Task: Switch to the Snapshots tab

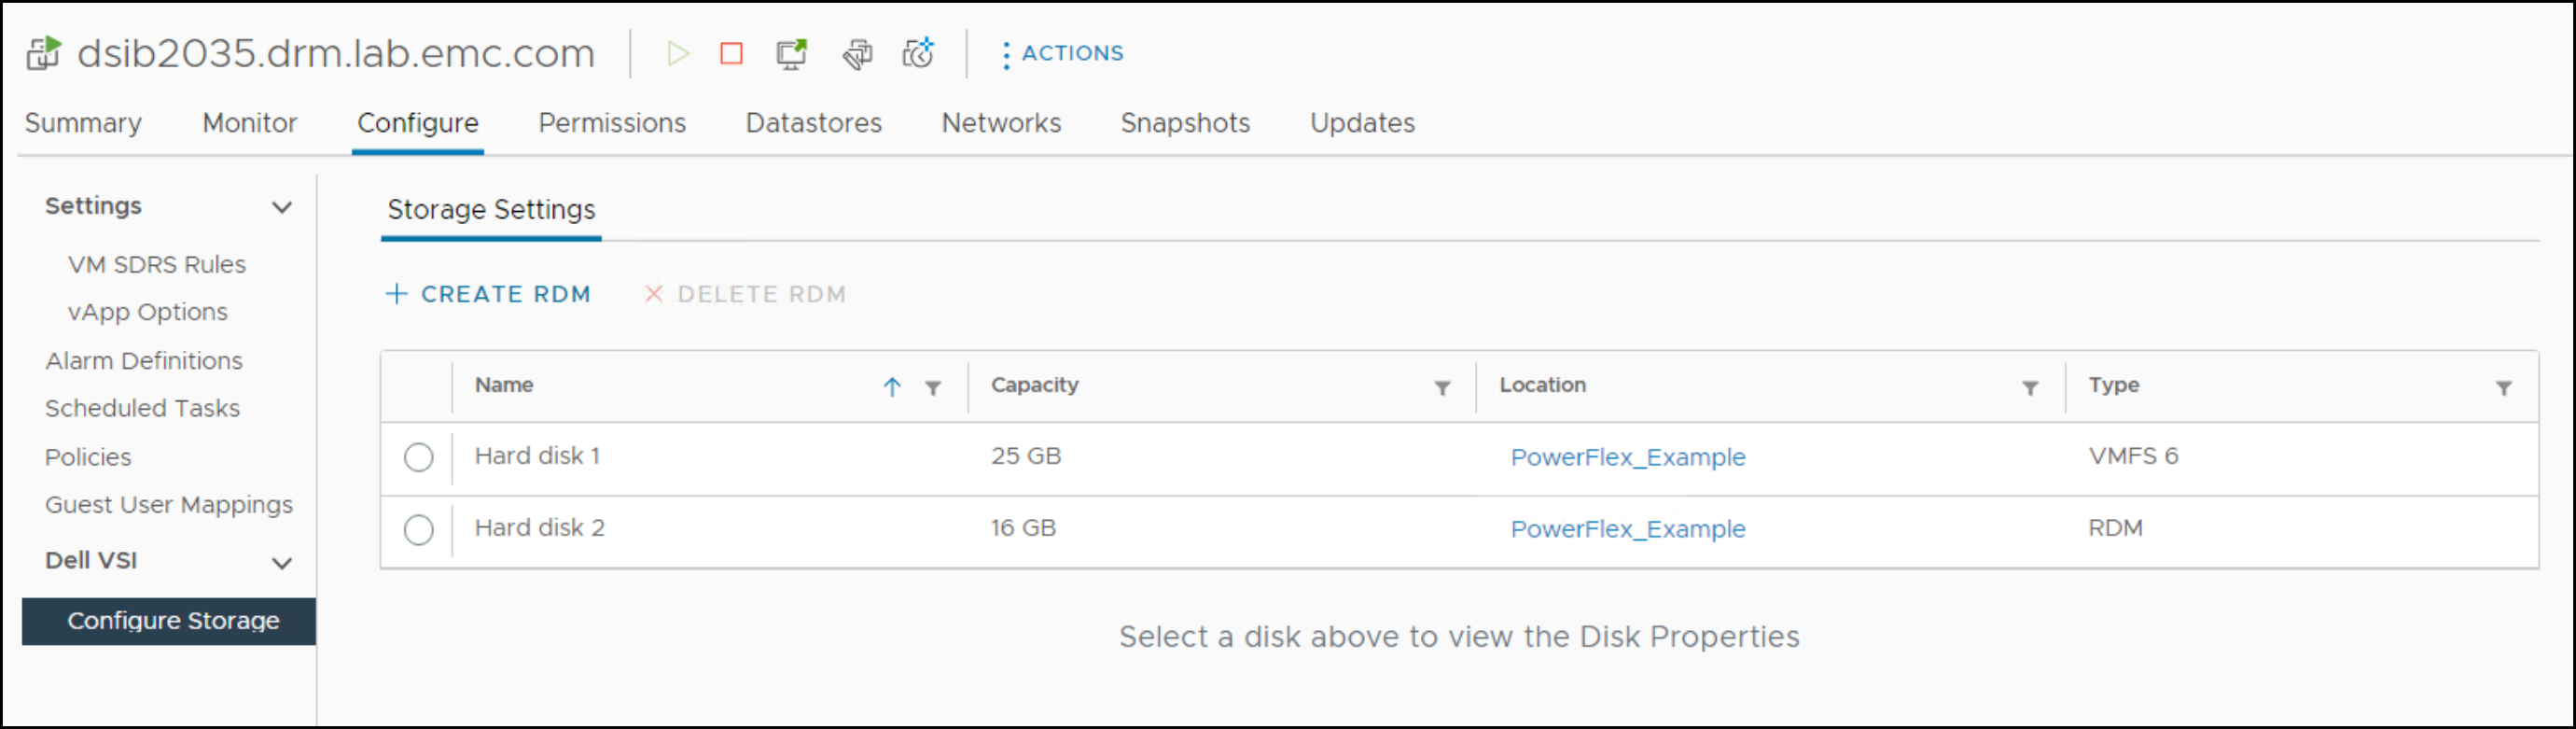Action: click(1185, 123)
